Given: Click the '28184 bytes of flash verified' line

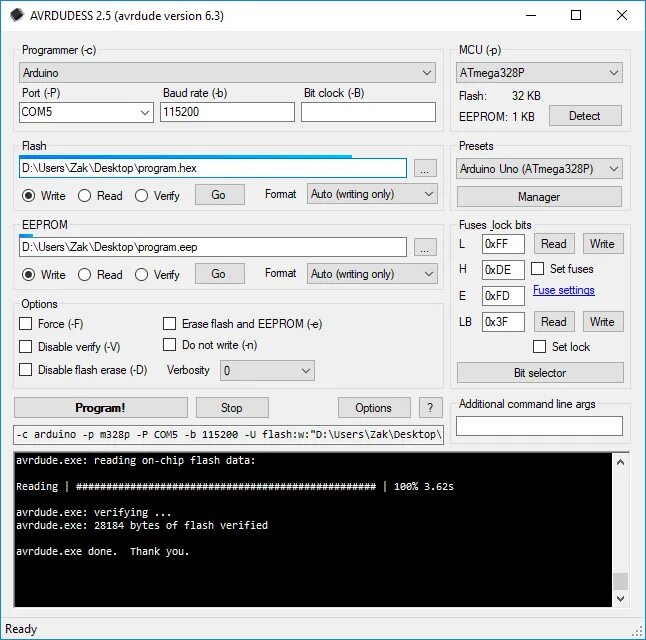Looking at the screenshot, I should coord(142,525).
